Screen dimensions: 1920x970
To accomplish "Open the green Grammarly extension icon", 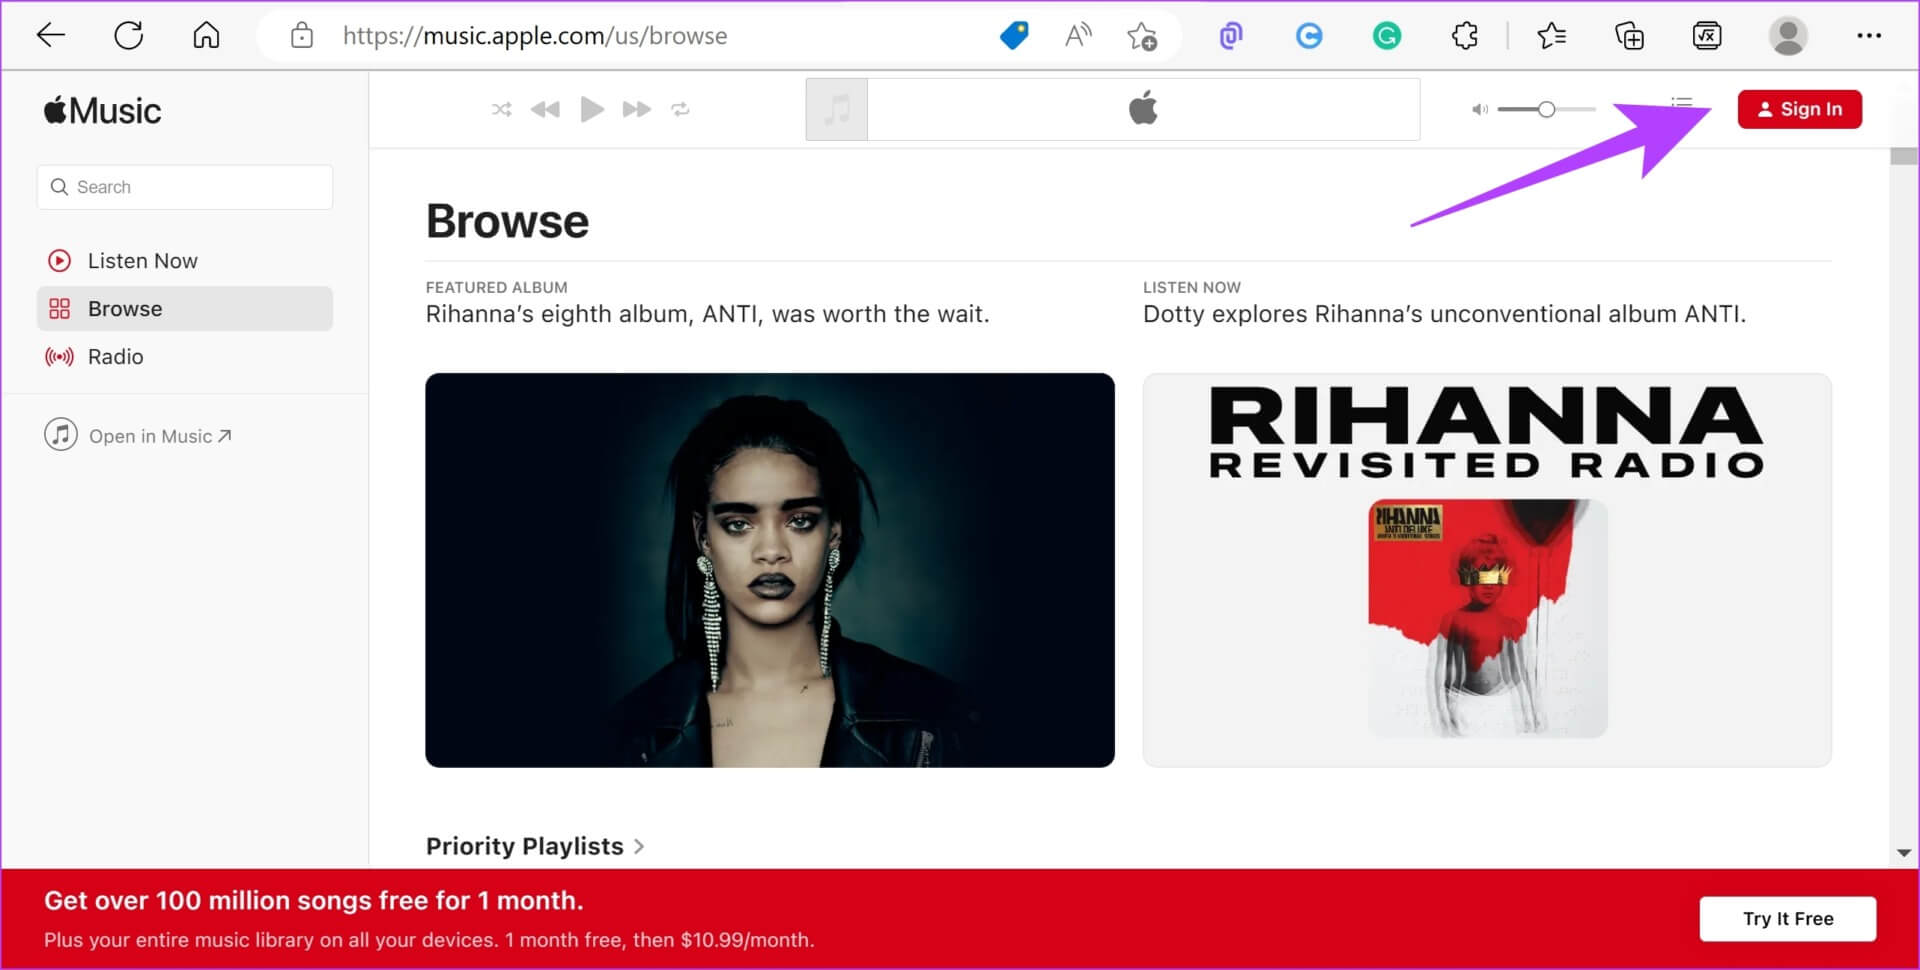I will coord(1386,36).
